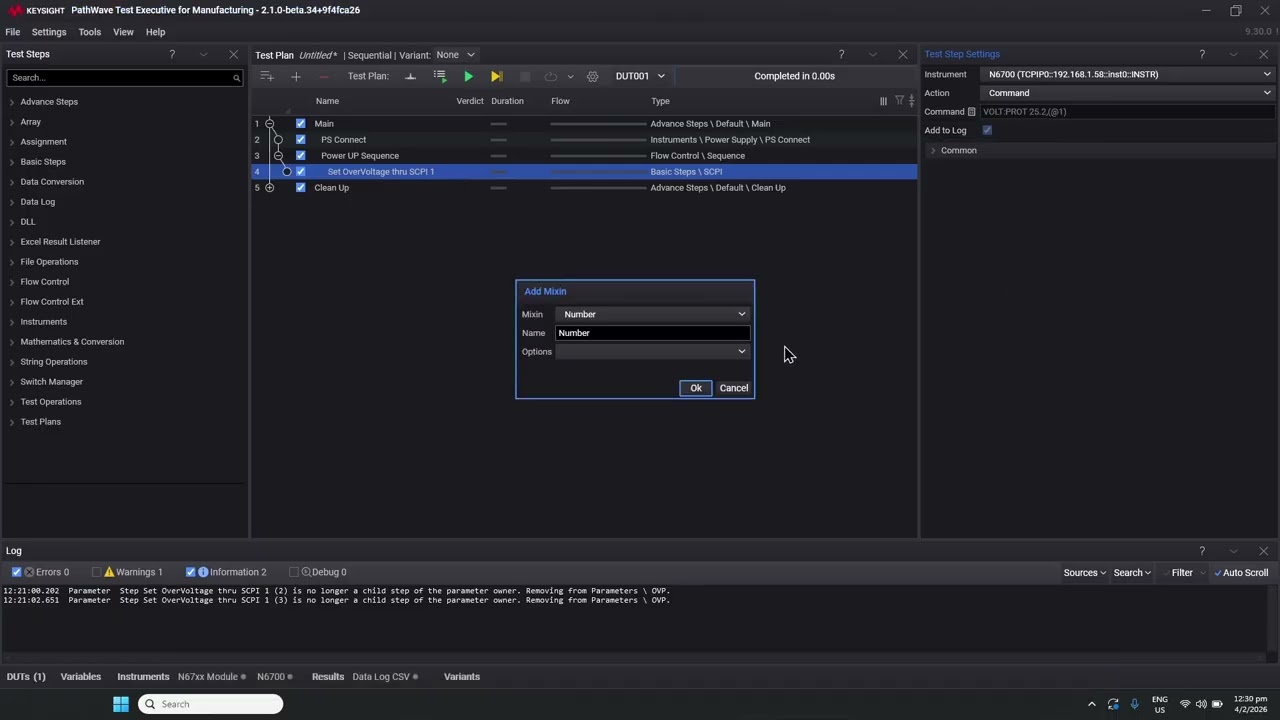Open the Settings menu
The image size is (1280, 720).
[49, 32]
